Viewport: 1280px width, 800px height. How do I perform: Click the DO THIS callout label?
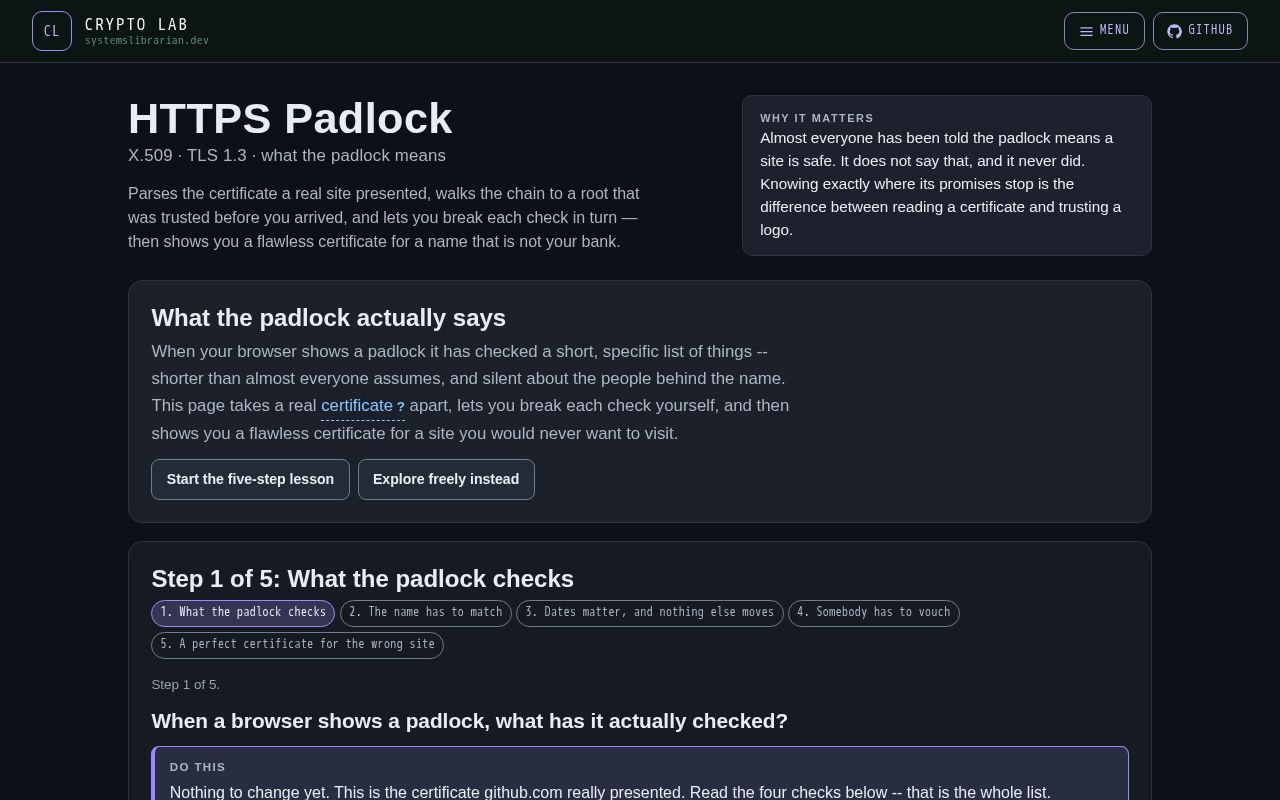pyautogui.click(x=198, y=767)
